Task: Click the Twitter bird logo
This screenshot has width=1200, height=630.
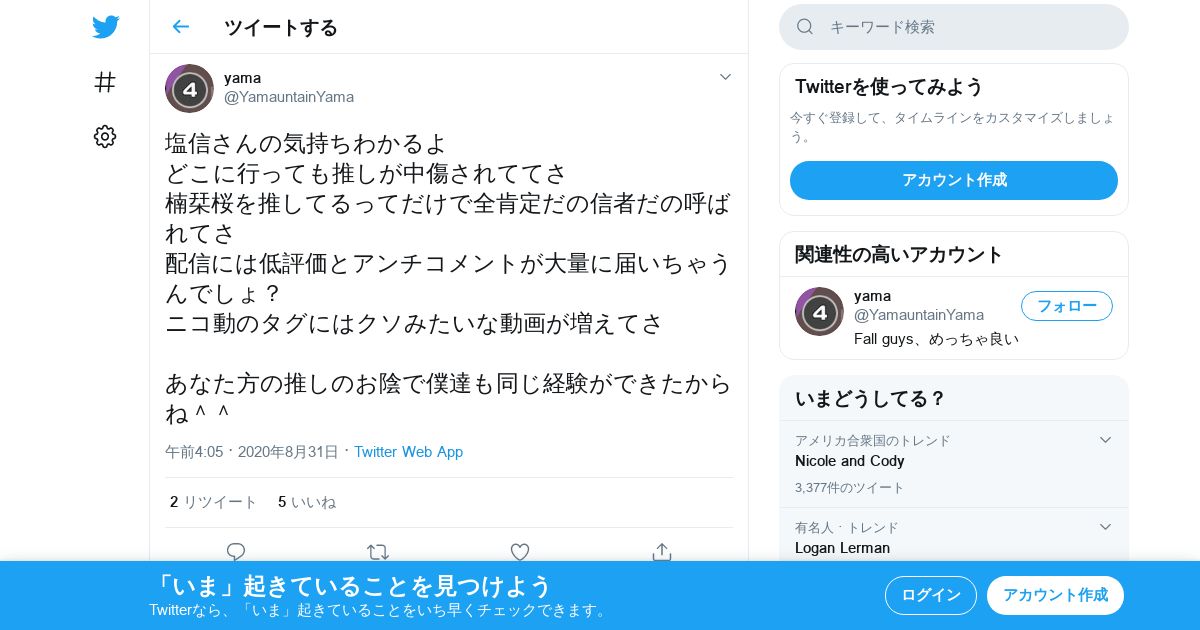Action: tap(105, 27)
